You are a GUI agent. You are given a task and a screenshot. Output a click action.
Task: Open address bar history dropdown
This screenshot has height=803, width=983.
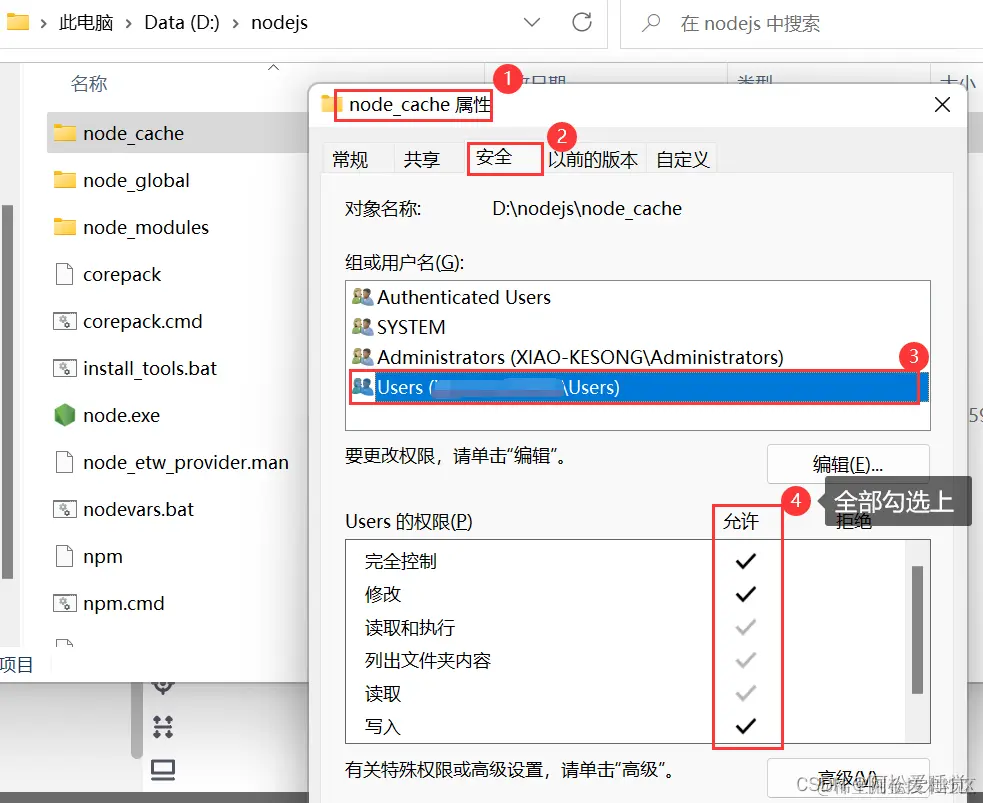tap(532, 23)
